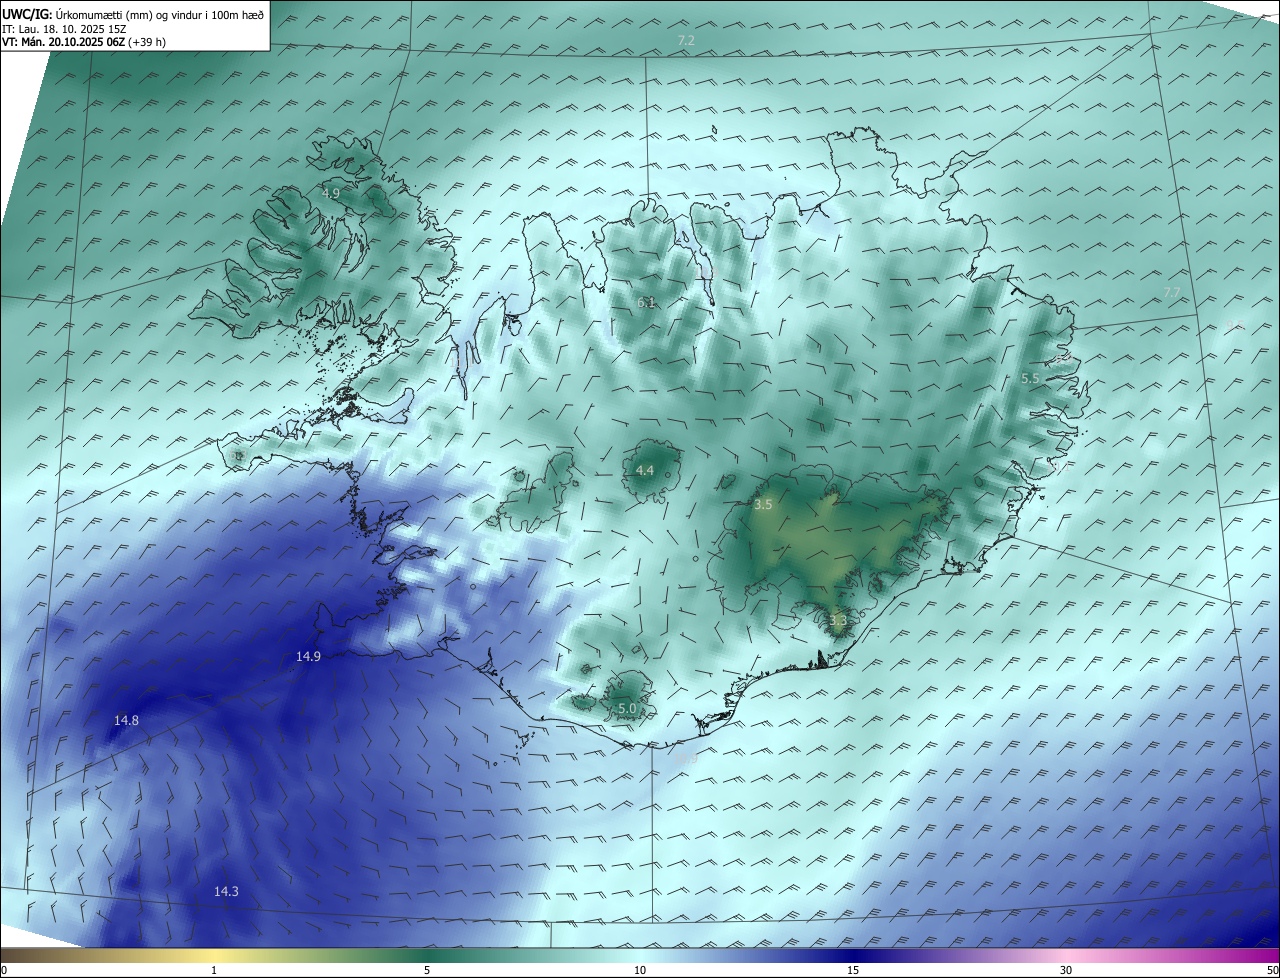Click the faint 10.9 value south of the coast

tap(685, 758)
